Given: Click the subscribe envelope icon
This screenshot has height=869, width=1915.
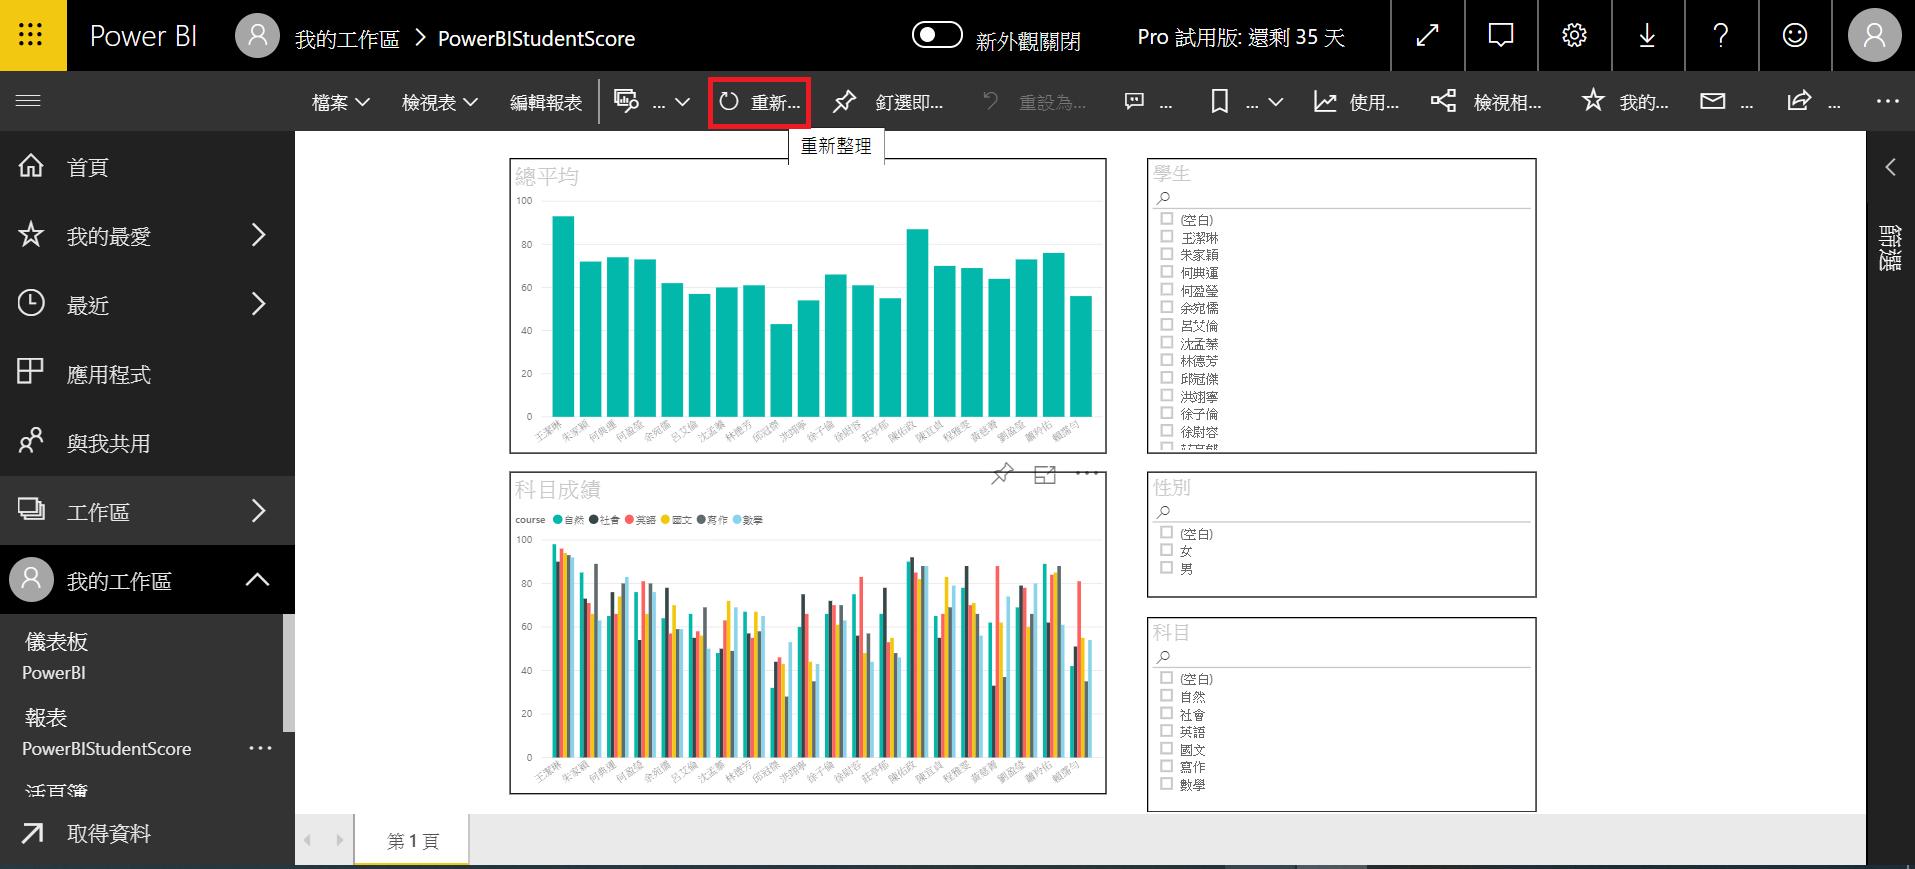Looking at the screenshot, I should (1713, 101).
